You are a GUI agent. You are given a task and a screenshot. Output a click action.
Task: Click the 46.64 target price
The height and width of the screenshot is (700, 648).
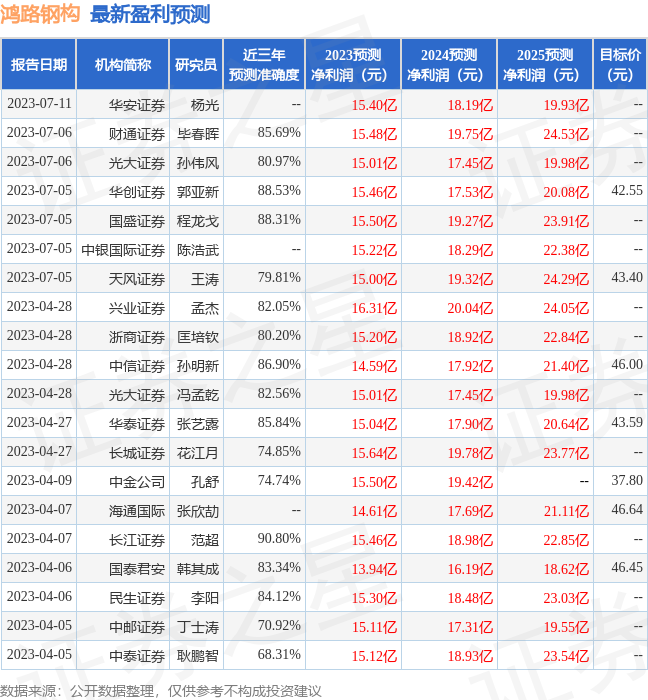627,510
